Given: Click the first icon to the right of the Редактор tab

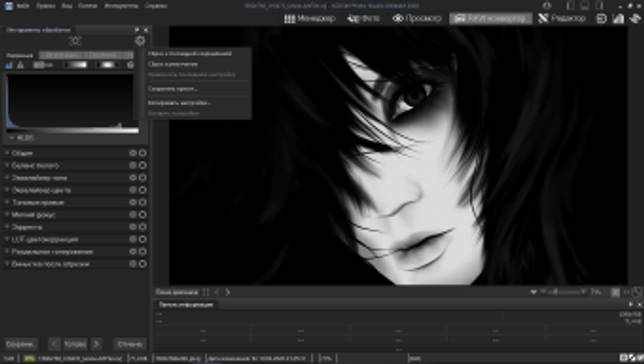Looking at the screenshot, I should 602,18.
